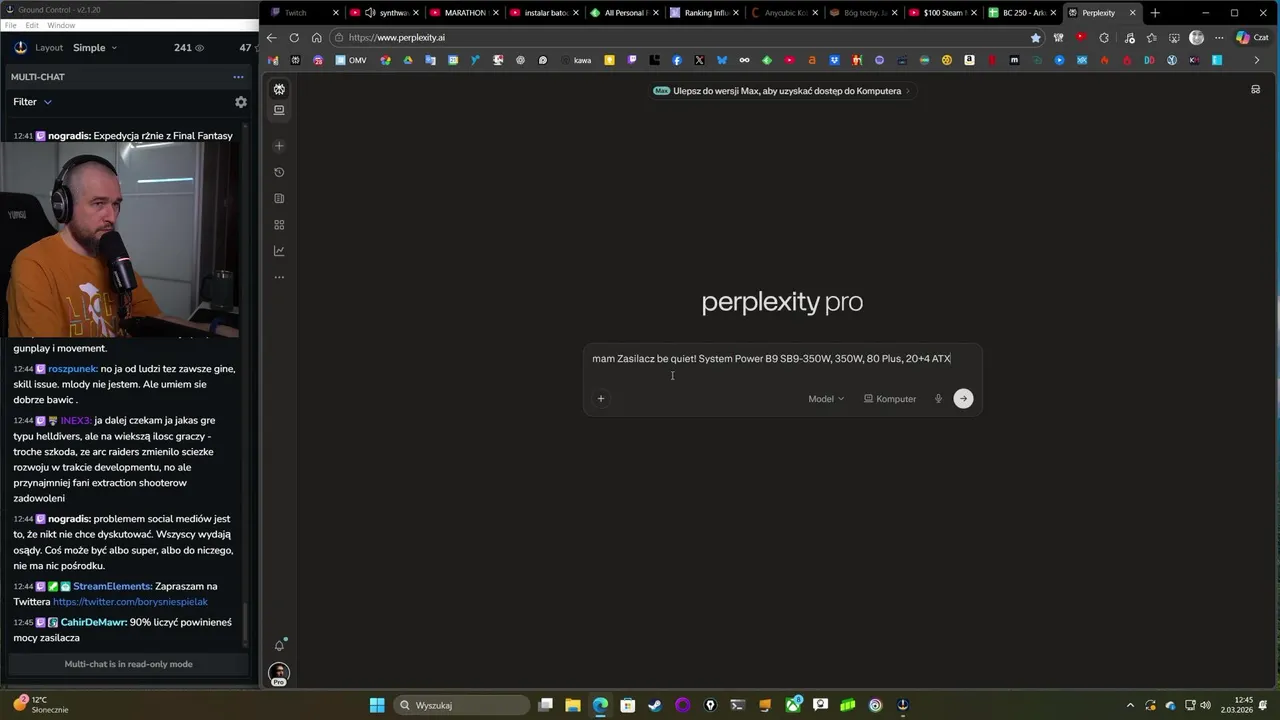This screenshot has height=720, width=1280.
Task: Click the StreamElements username in chat
Action: pyautogui.click(x=112, y=586)
